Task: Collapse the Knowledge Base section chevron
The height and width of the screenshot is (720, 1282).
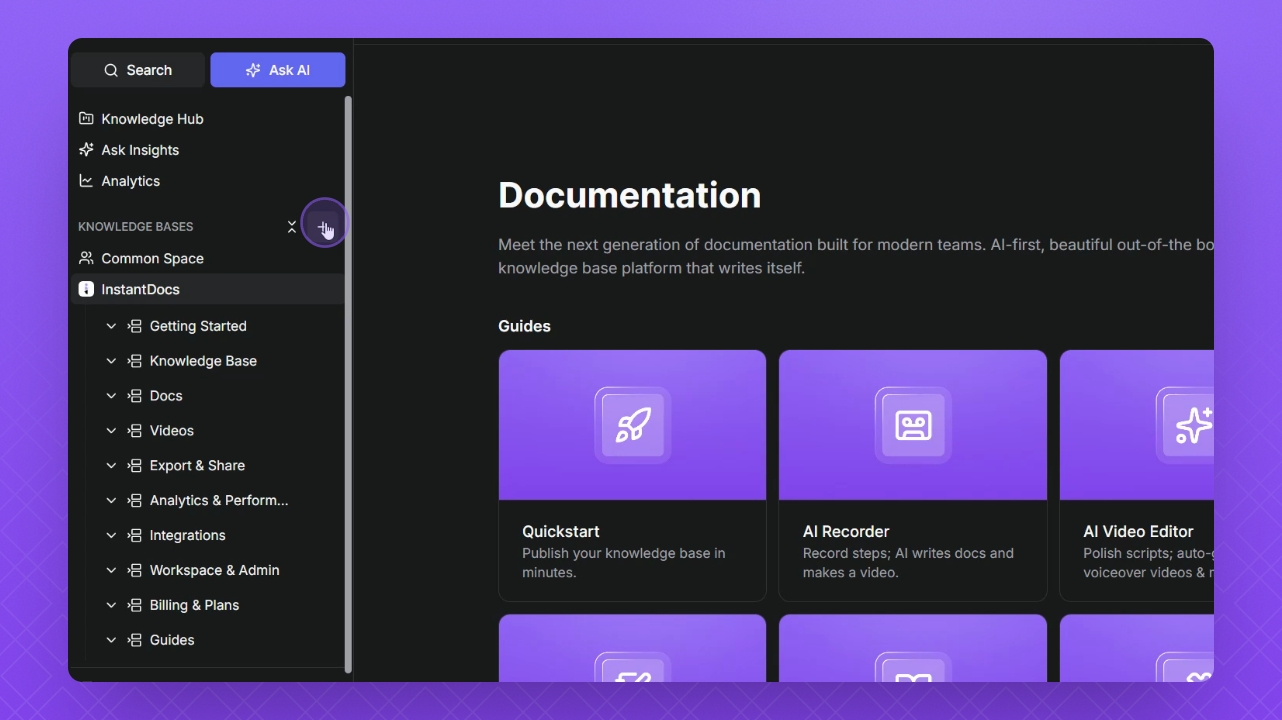Action: pyautogui.click(x=111, y=361)
